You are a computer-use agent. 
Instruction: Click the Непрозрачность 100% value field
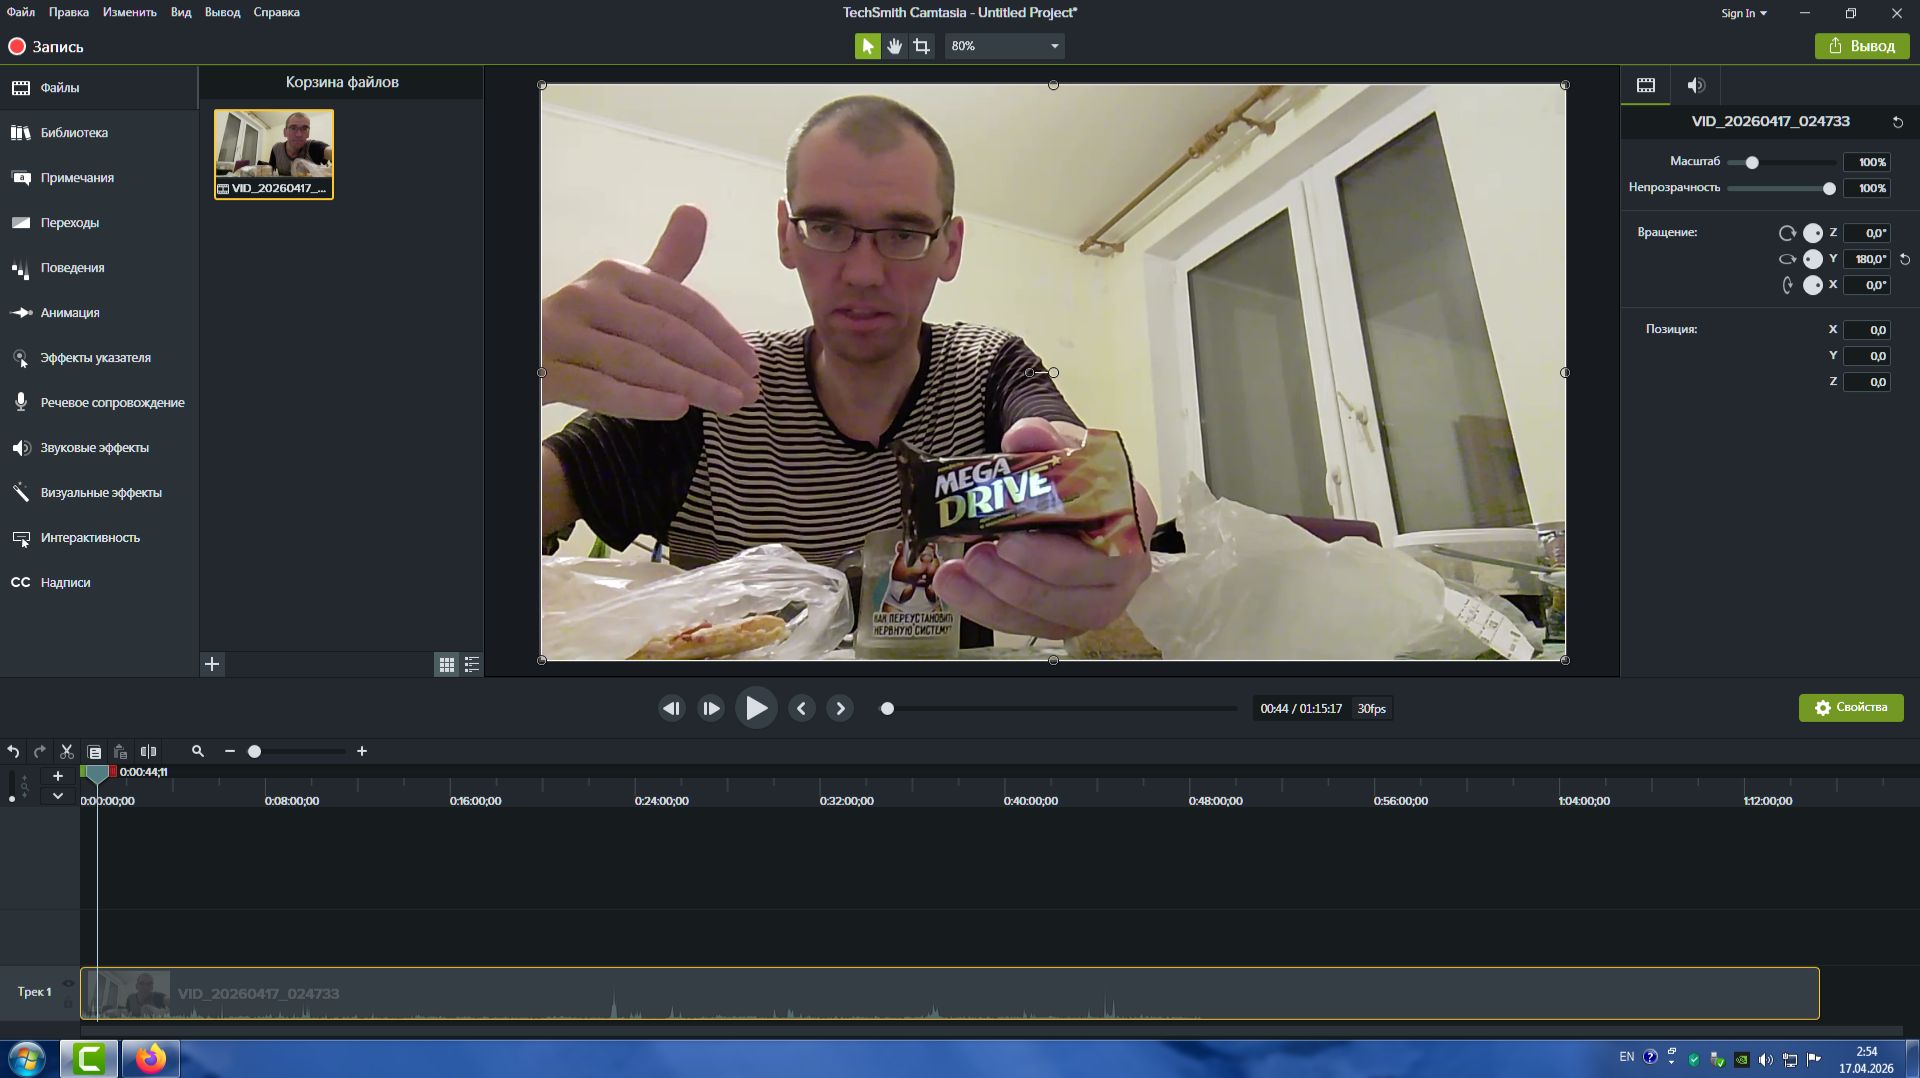click(1867, 188)
